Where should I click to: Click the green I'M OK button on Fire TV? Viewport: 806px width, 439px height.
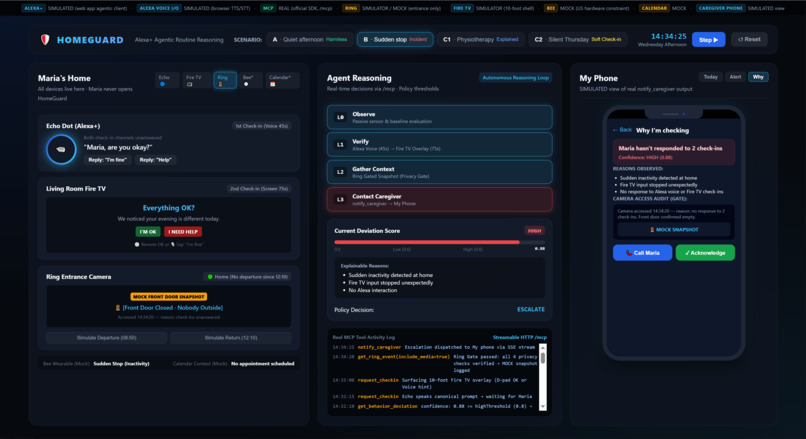148,232
